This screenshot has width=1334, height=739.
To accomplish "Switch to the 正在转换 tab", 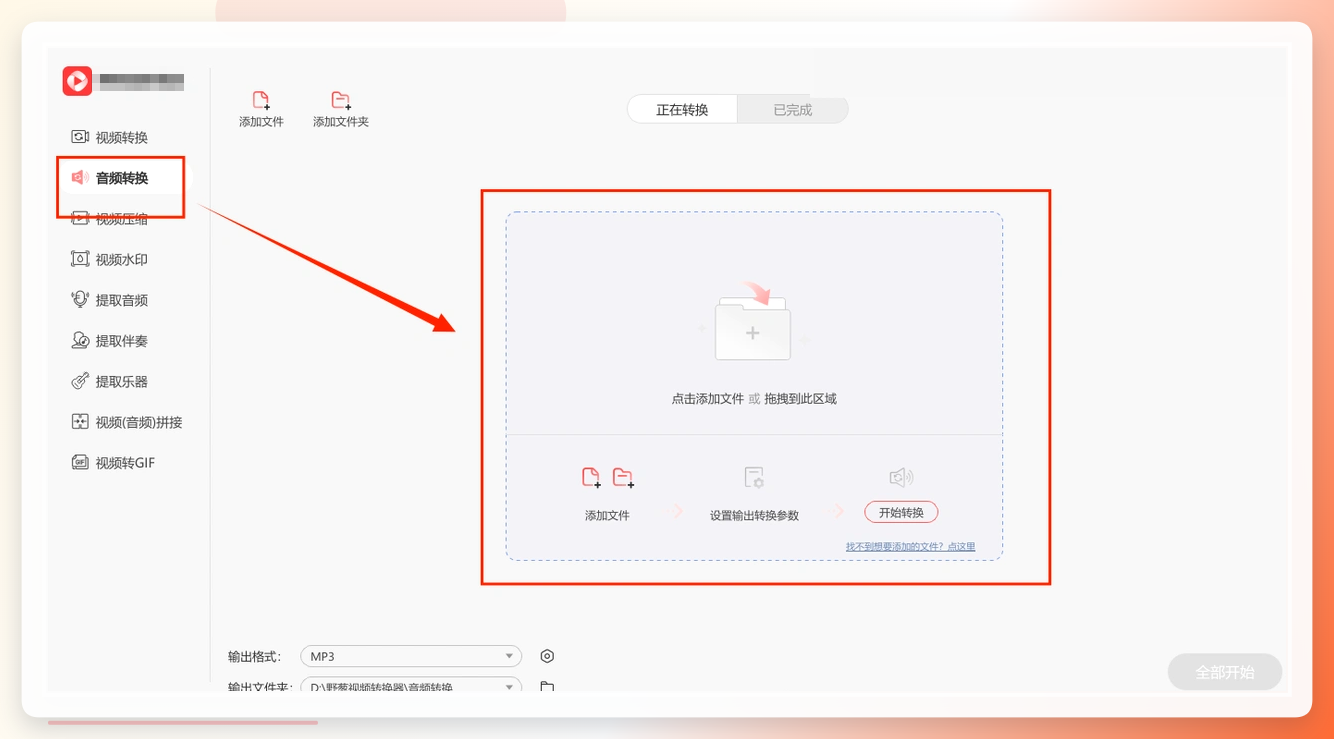I will tap(682, 110).
